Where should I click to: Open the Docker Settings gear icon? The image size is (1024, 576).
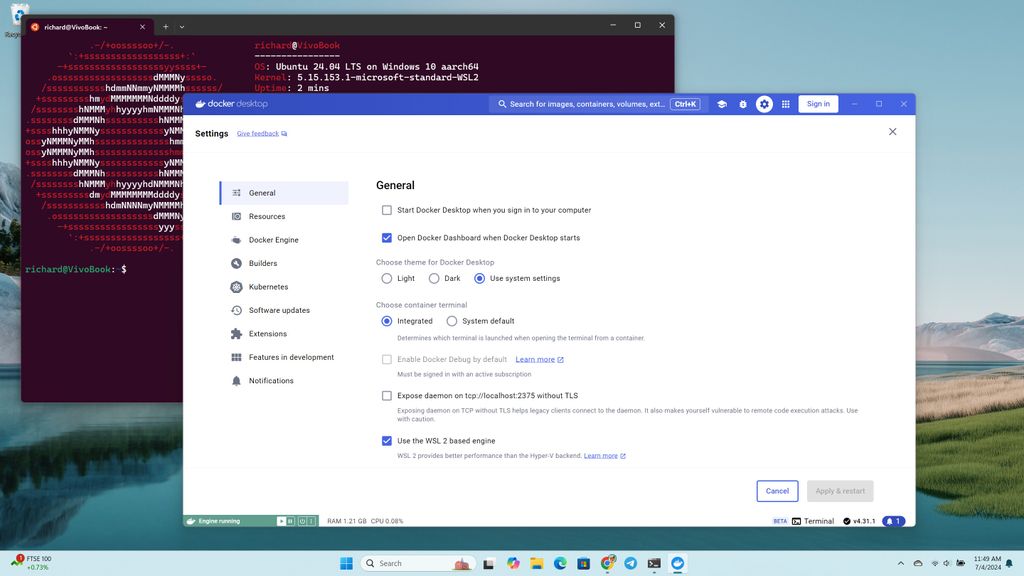coord(763,104)
